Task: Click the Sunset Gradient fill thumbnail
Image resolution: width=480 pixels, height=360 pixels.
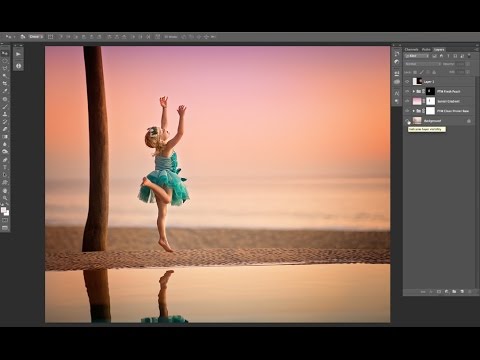Action: pos(417,101)
